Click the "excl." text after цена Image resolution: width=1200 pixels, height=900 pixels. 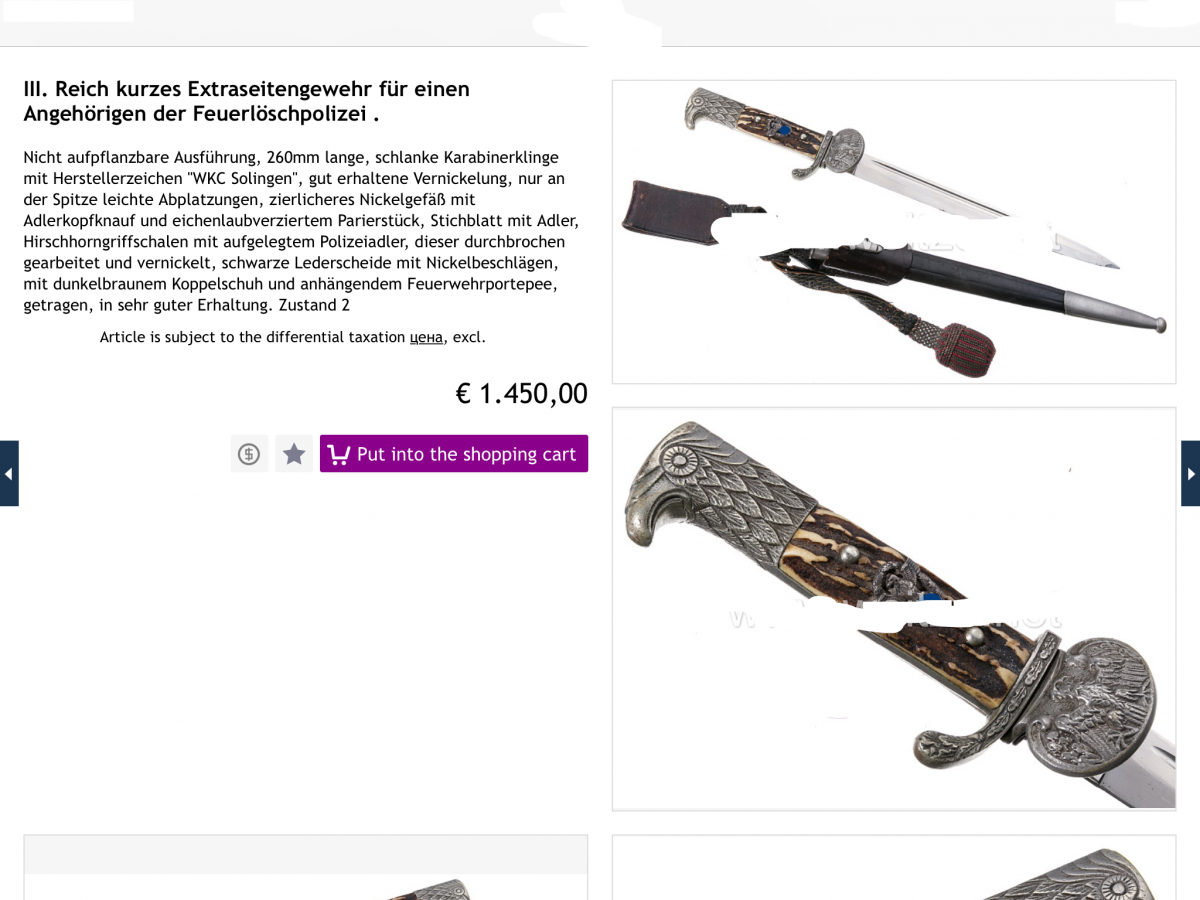tap(469, 337)
